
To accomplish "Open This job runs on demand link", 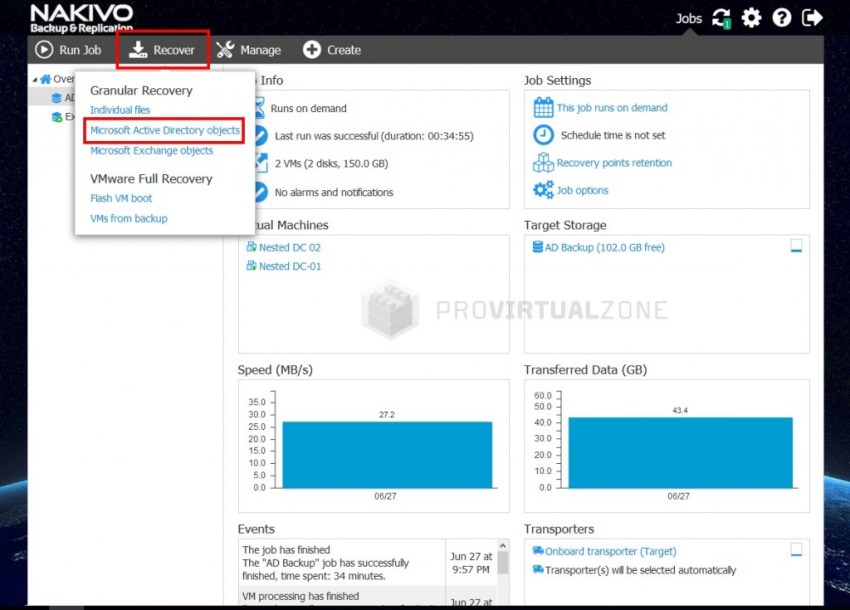I will [612, 108].
